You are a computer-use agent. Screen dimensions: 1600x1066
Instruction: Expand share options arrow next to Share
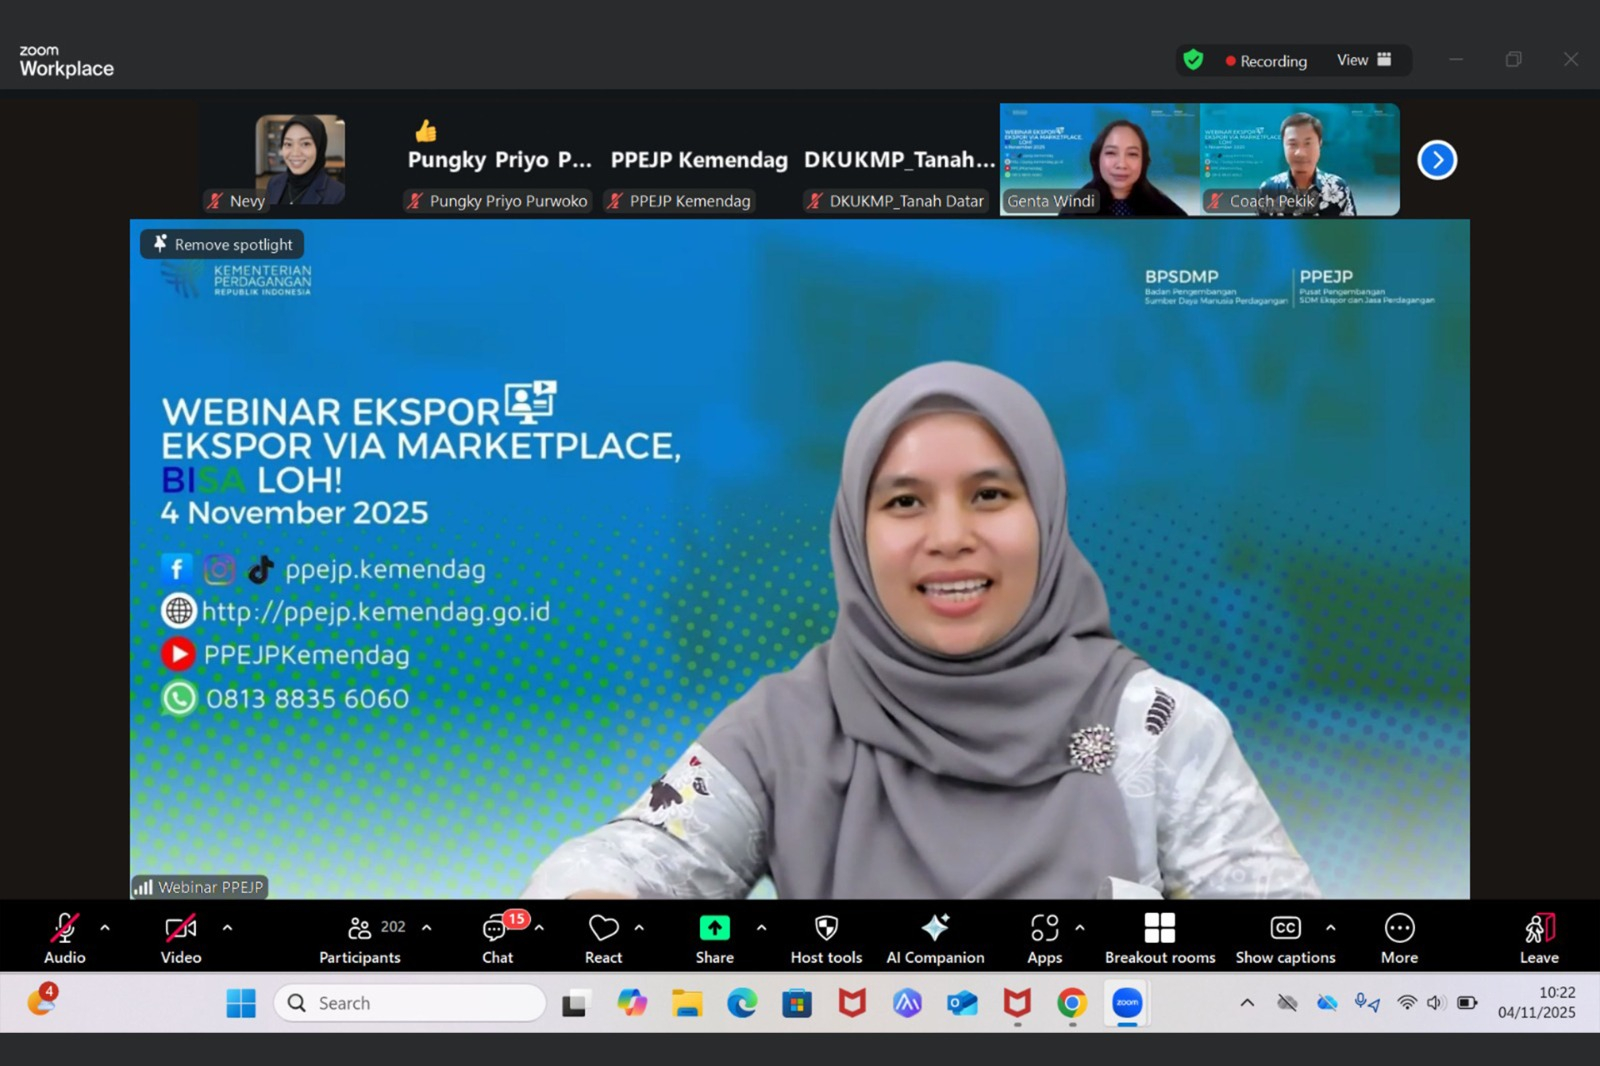(761, 928)
